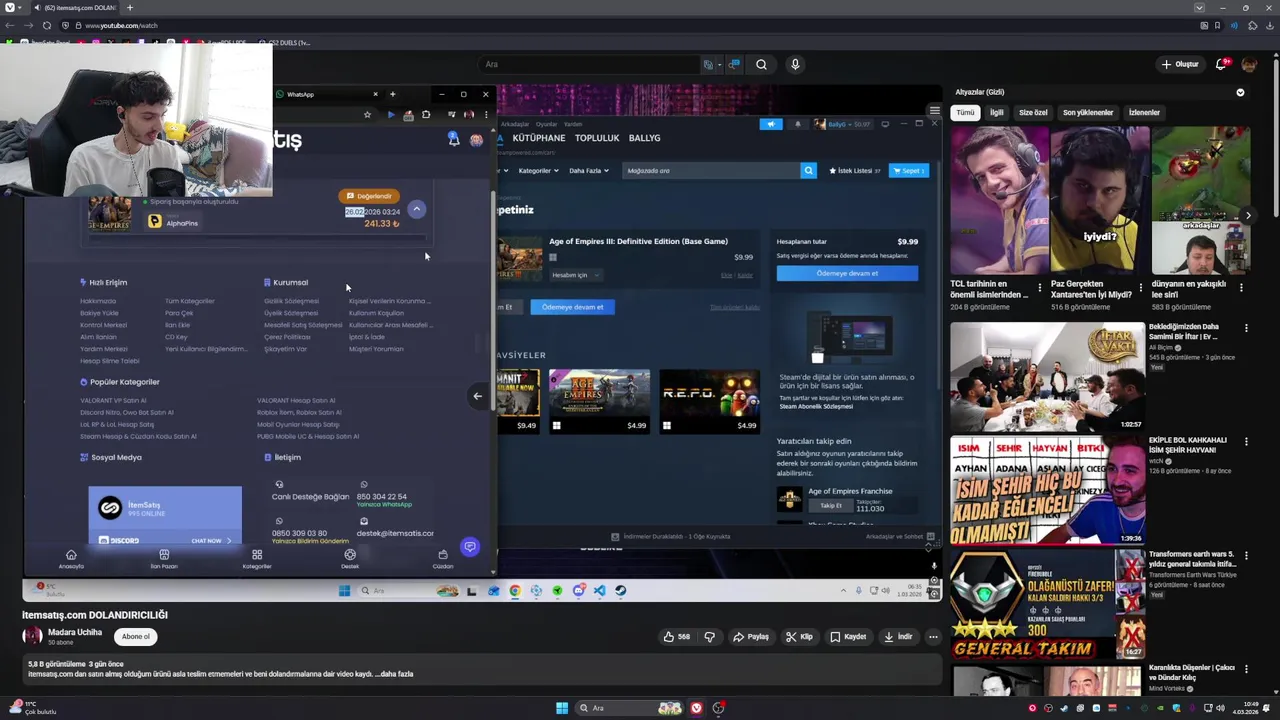This screenshot has height=720, width=1280.
Task: Click the main video player
Action: [x=482, y=340]
